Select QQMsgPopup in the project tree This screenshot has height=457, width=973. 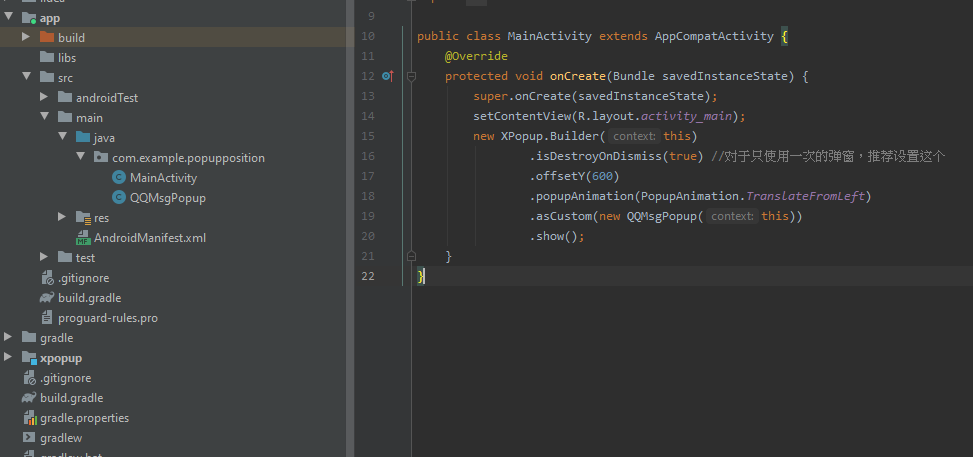(x=168, y=197)
